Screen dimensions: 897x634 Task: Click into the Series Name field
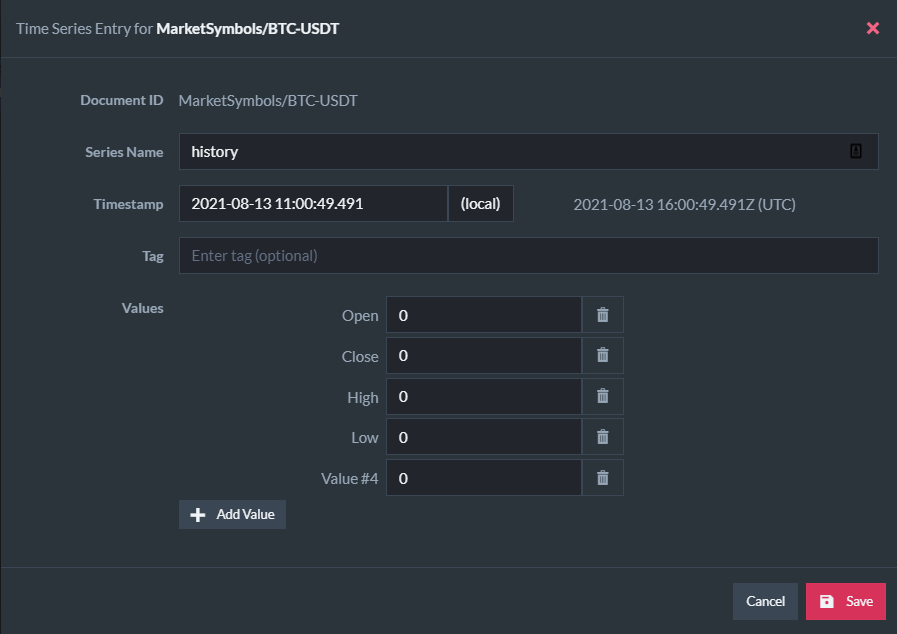pyautogui.click(x=510, y=152)
